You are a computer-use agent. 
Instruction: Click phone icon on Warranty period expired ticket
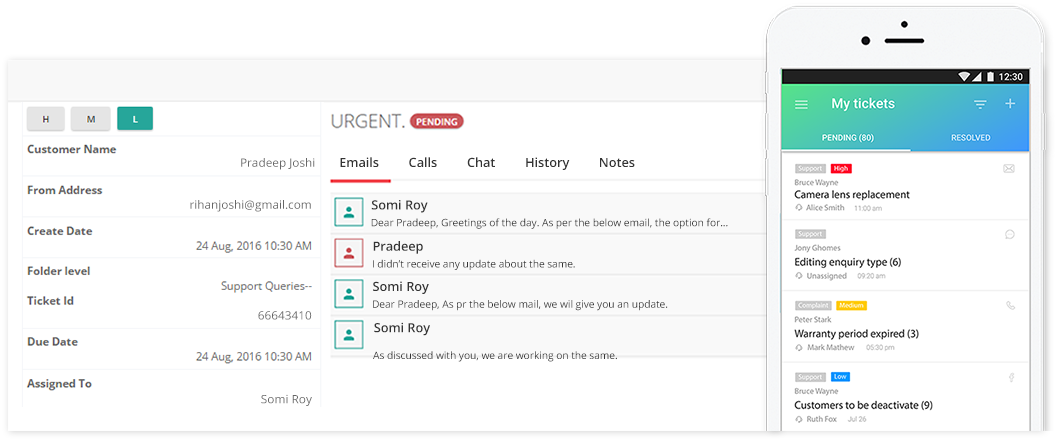point(1010,305)
